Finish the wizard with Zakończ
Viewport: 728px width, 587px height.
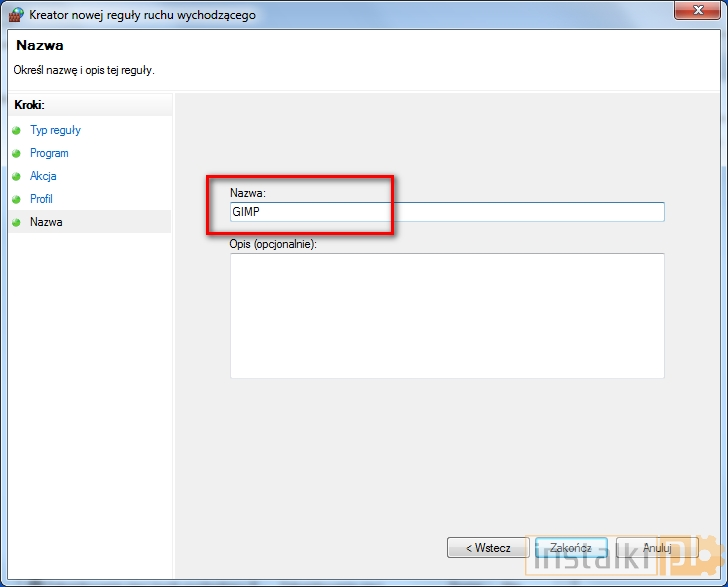pyautogui.click(x=571, y=548)
